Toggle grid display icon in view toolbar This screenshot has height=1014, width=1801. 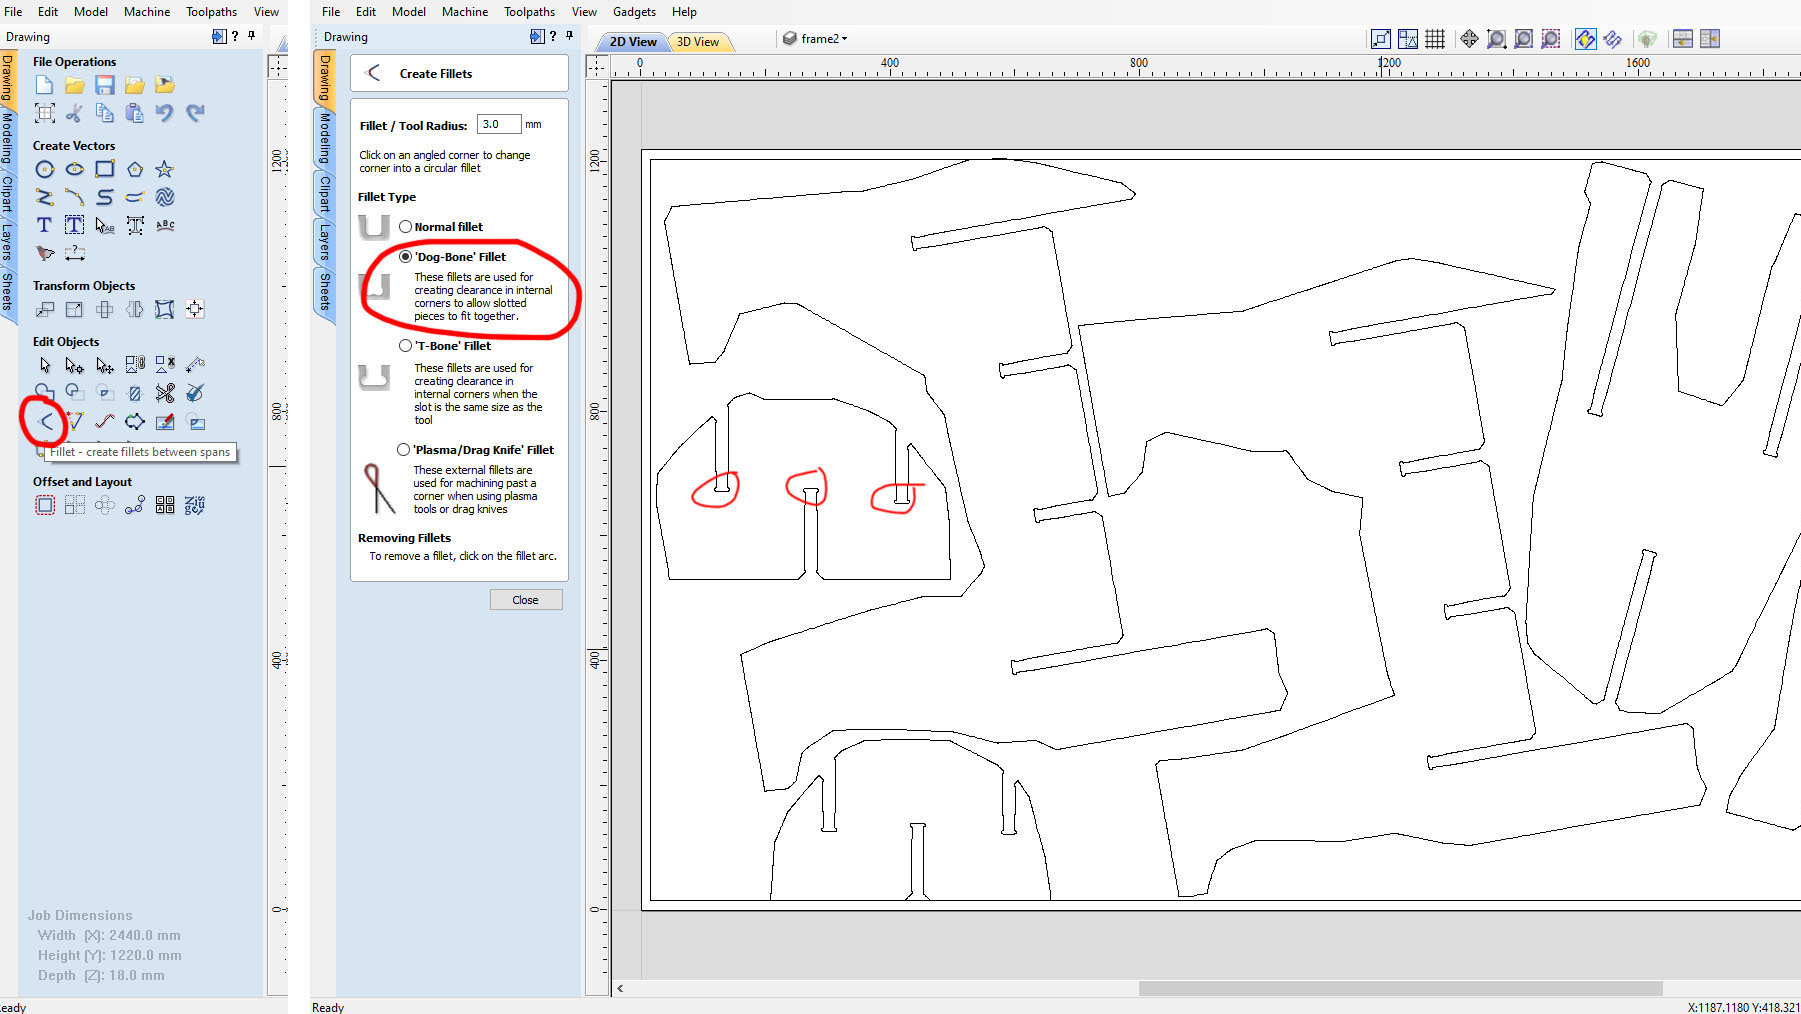click(x=1435, y=39)
